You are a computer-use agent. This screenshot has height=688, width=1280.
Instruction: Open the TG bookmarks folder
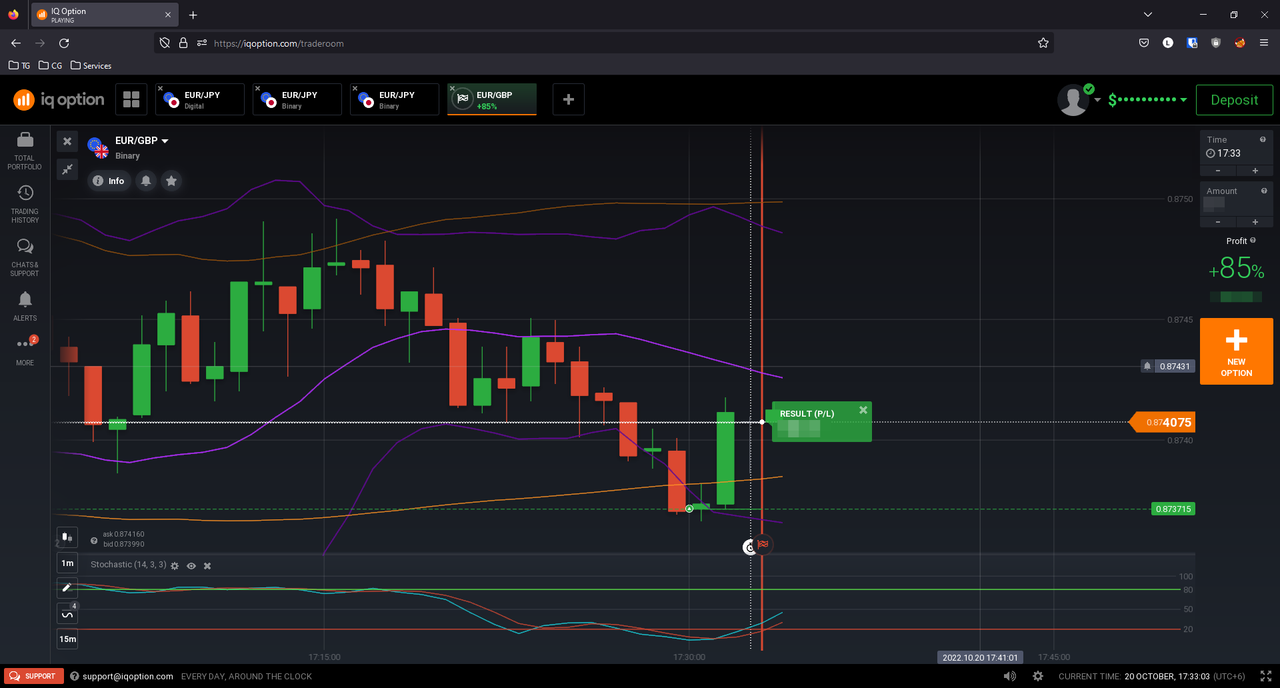coord(19,66)
